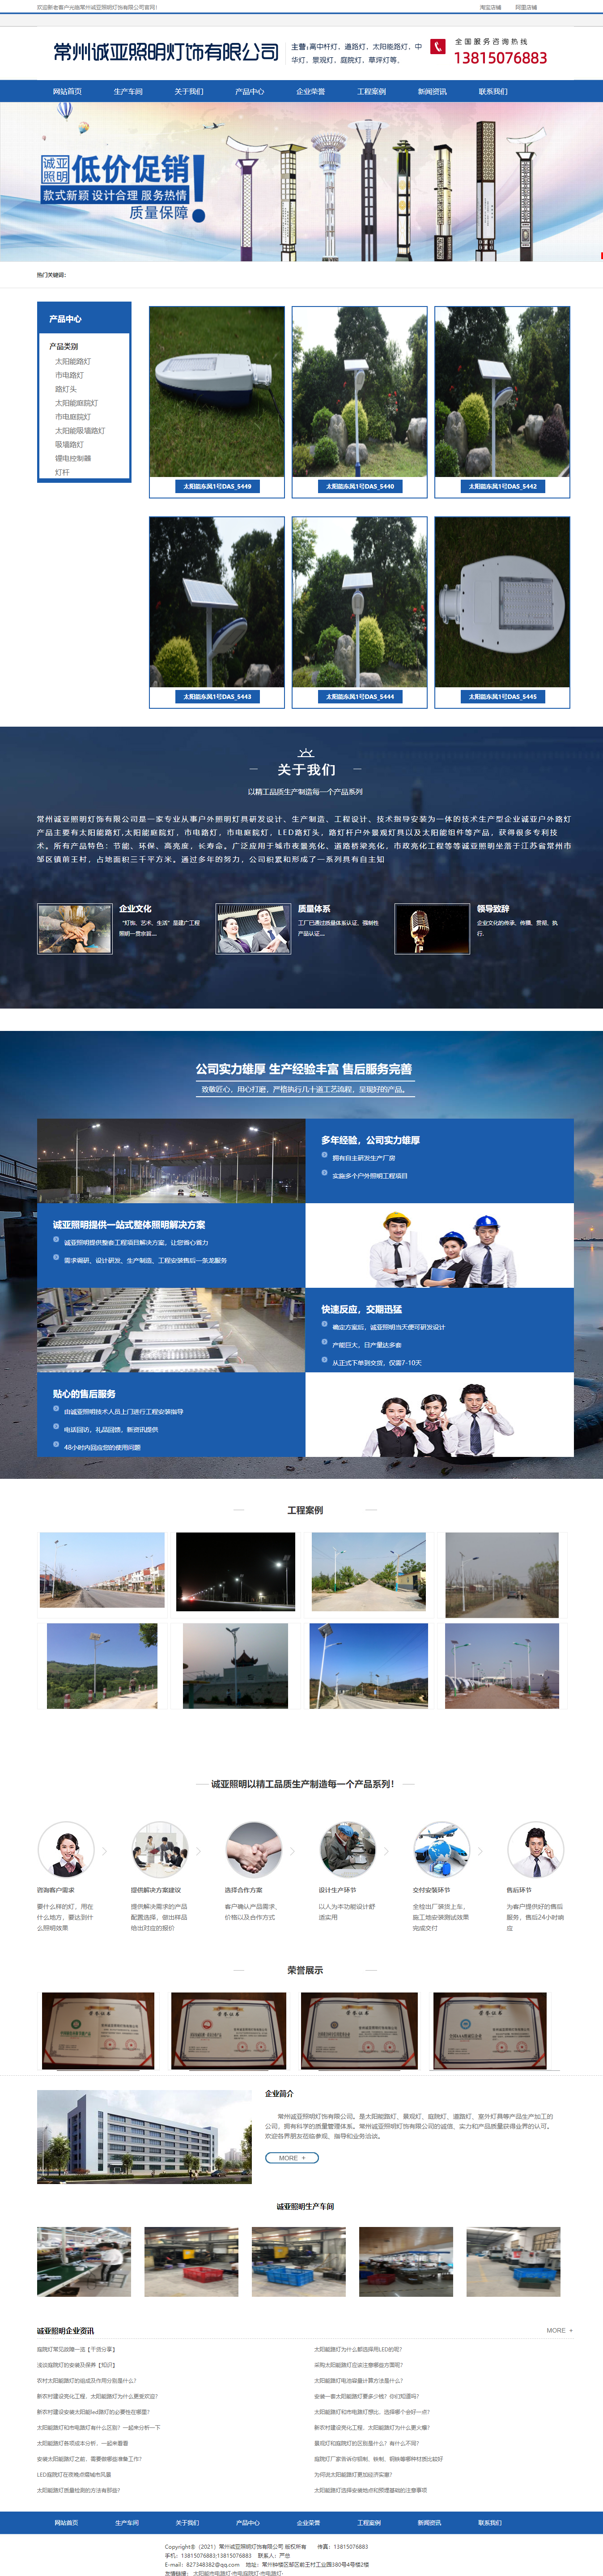Click the lamp icon above 关于我们 heading
This screenshot has width=603, height=2576.
tap(306, 752)
